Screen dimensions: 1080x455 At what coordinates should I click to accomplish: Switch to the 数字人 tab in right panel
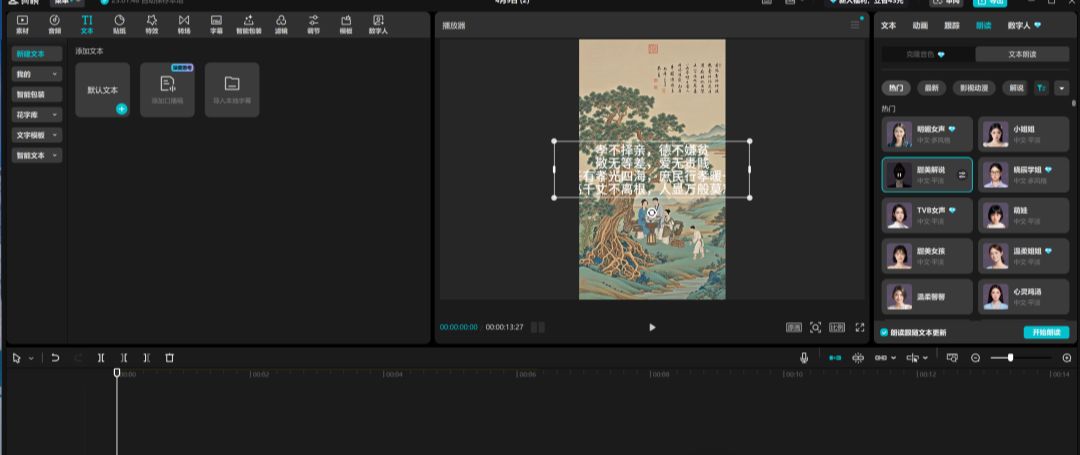1024,25
